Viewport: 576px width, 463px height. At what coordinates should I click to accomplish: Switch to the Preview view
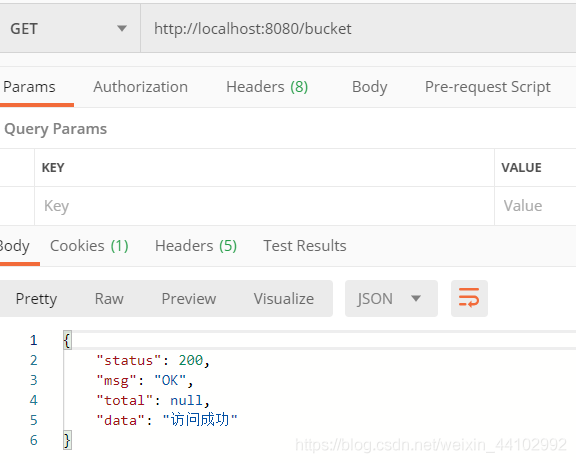click(189, 298)
